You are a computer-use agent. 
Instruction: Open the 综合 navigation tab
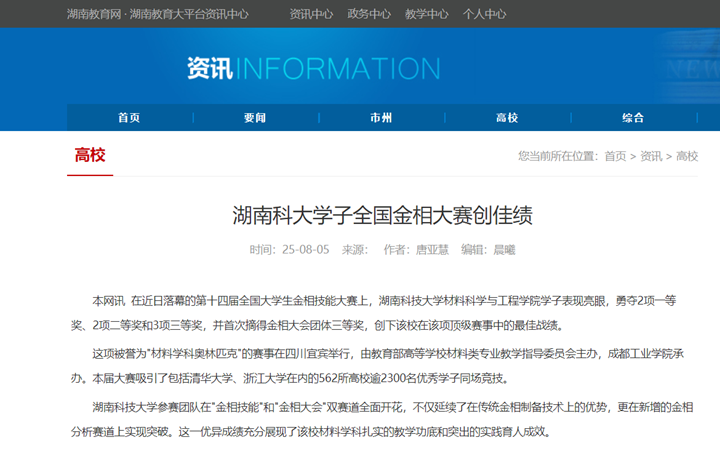(633, 118)
